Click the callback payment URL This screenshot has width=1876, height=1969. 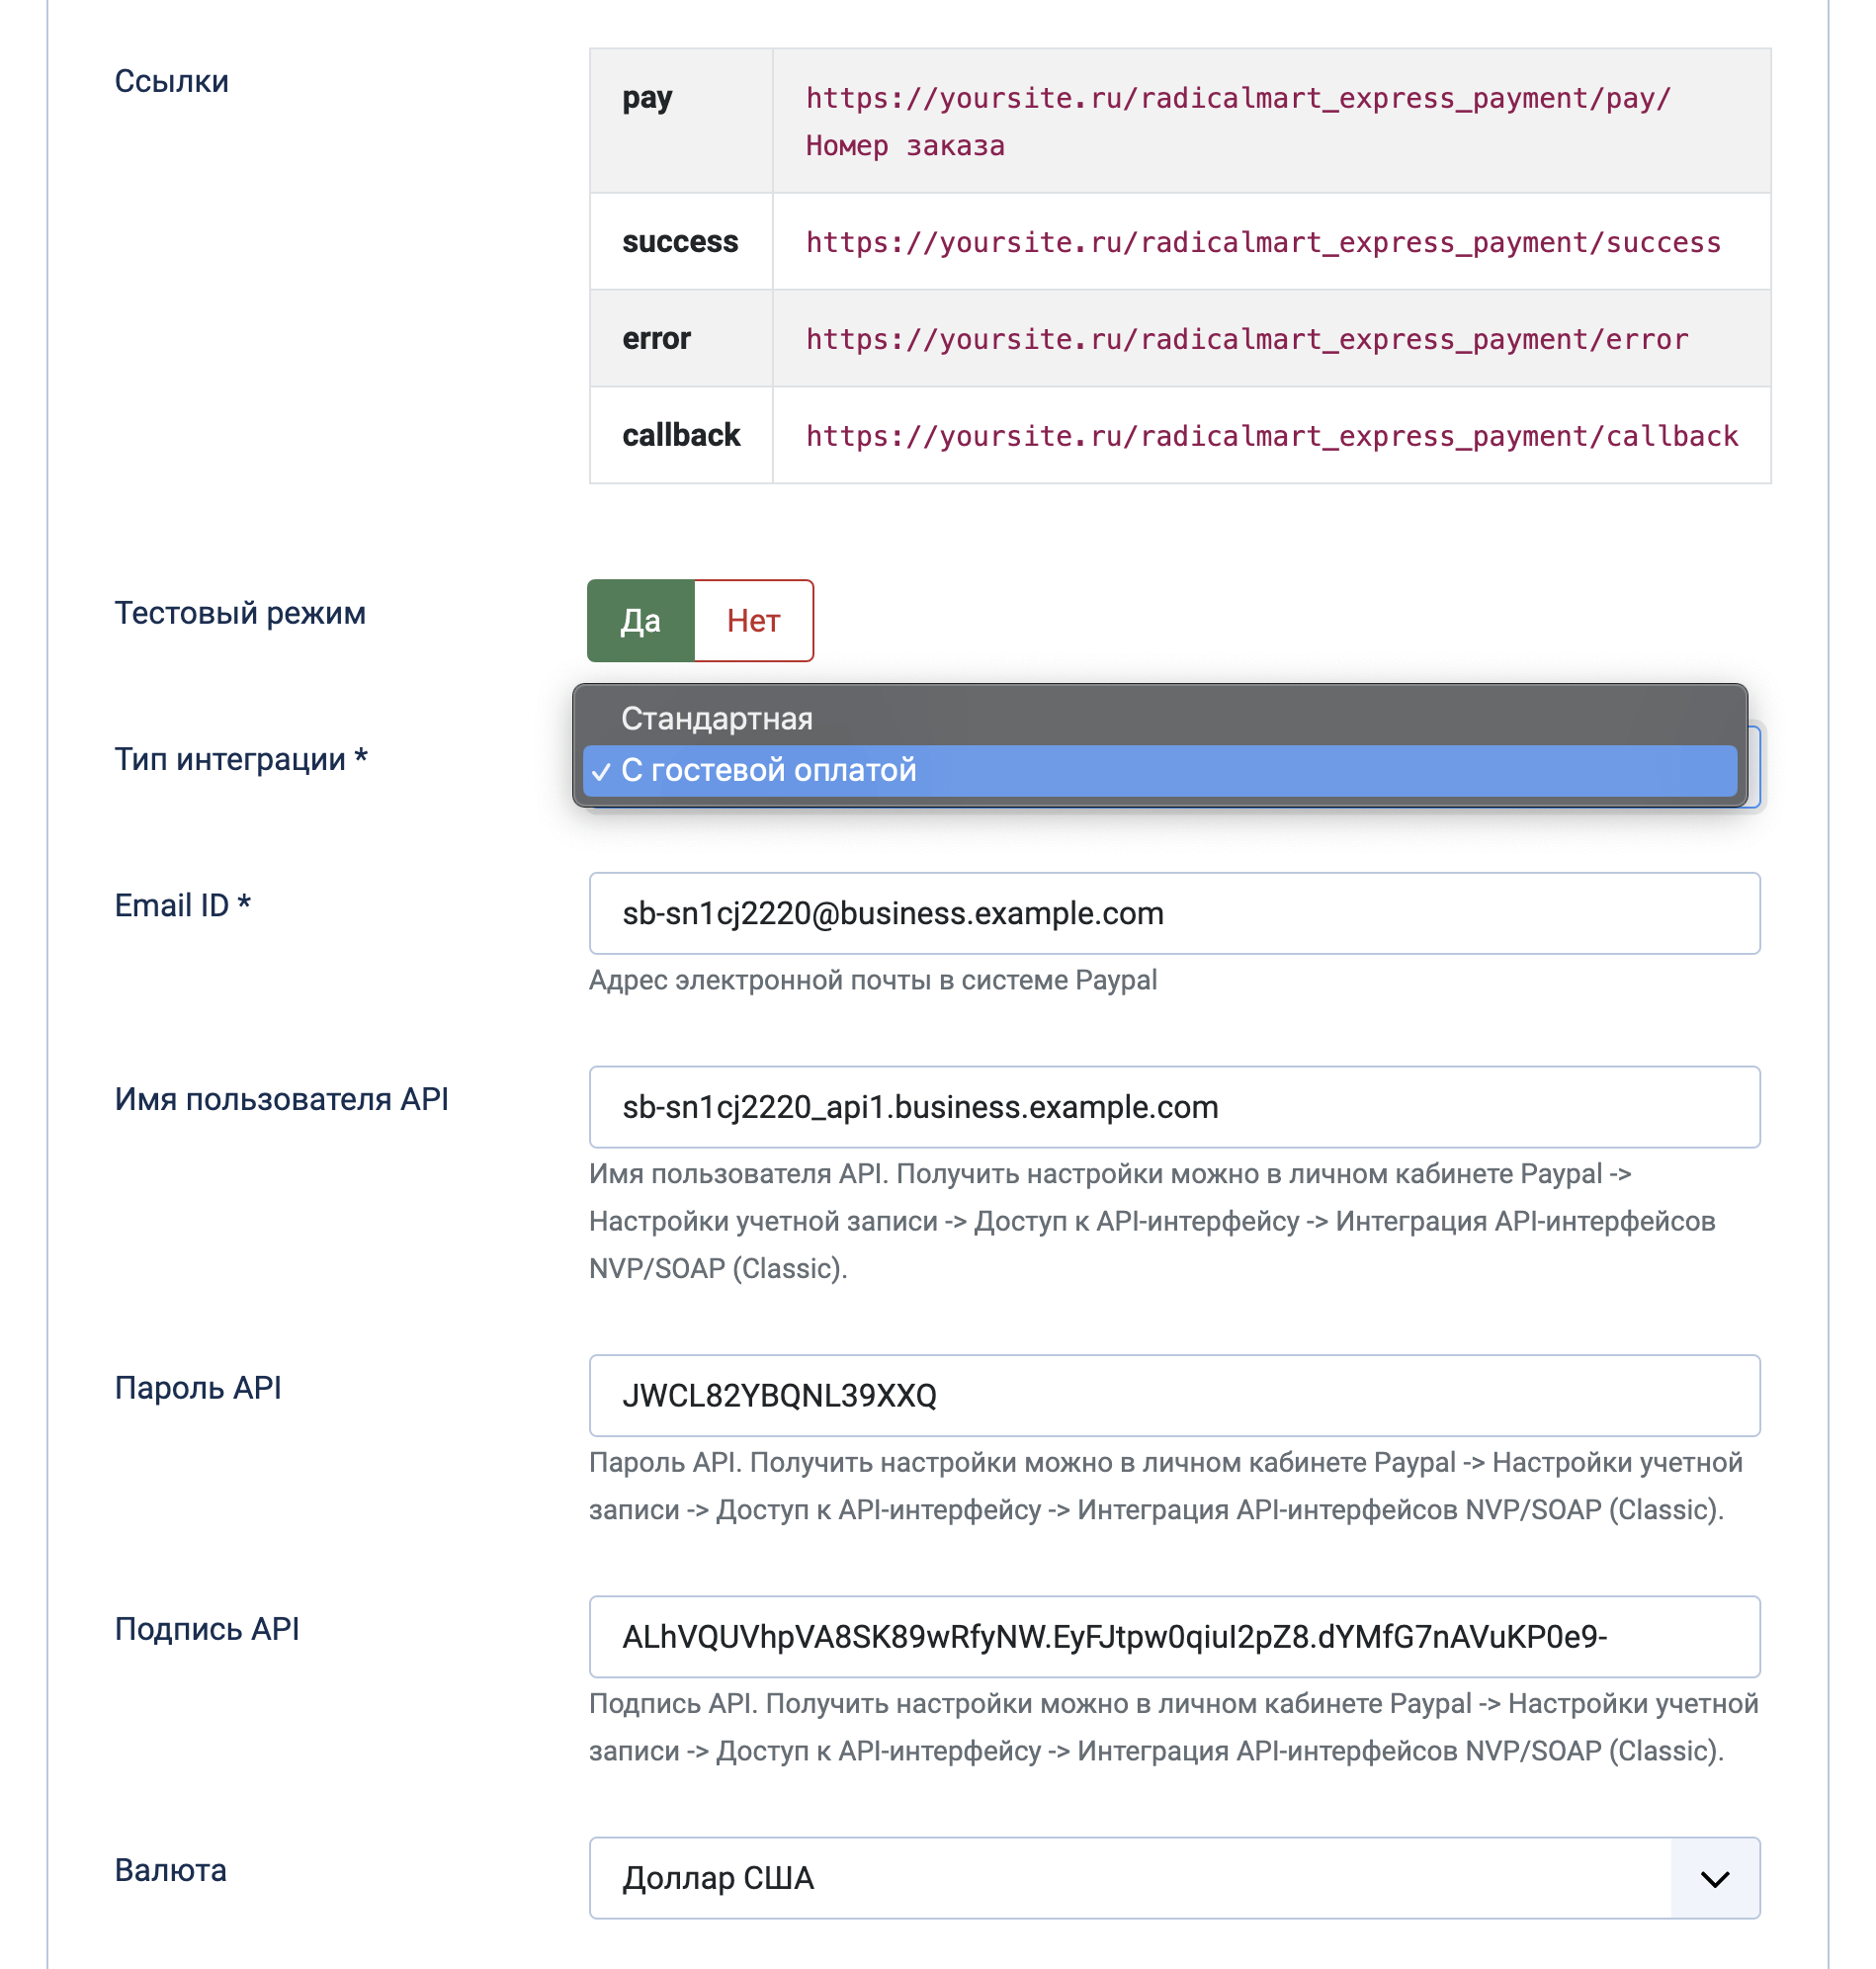pos(1271,436)
